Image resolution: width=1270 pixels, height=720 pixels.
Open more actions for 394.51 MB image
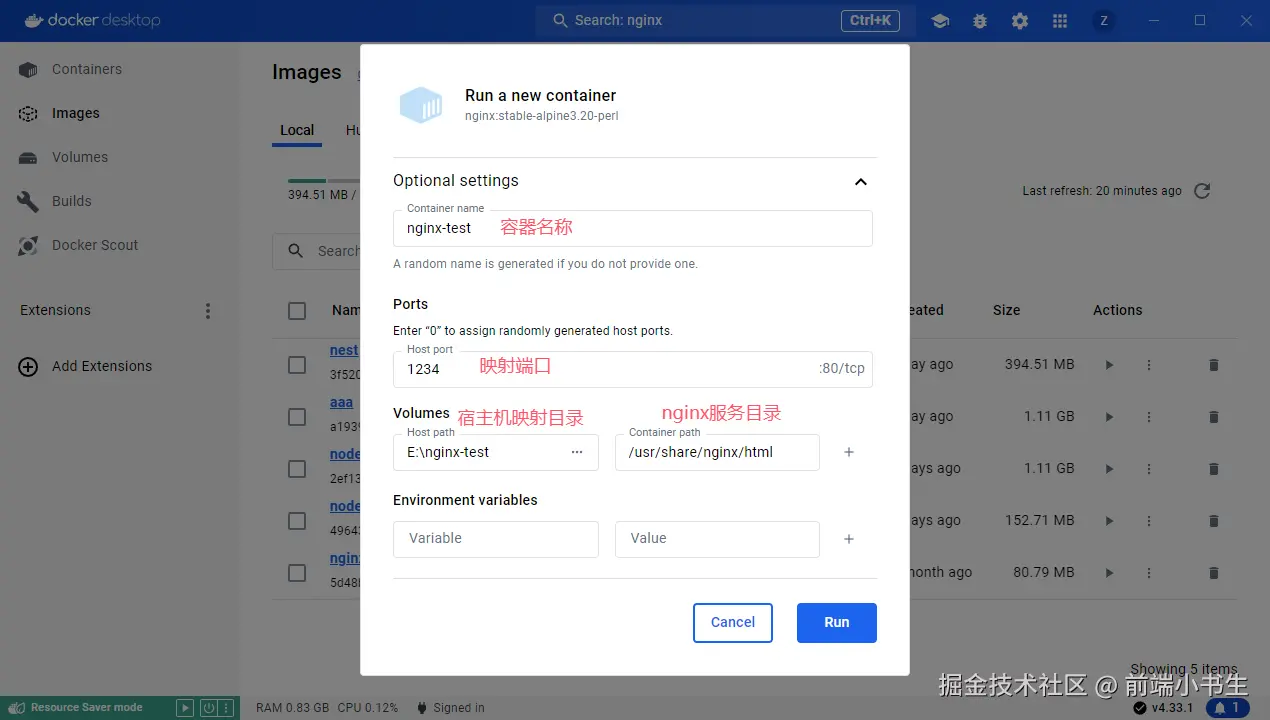pos(1149,365)
